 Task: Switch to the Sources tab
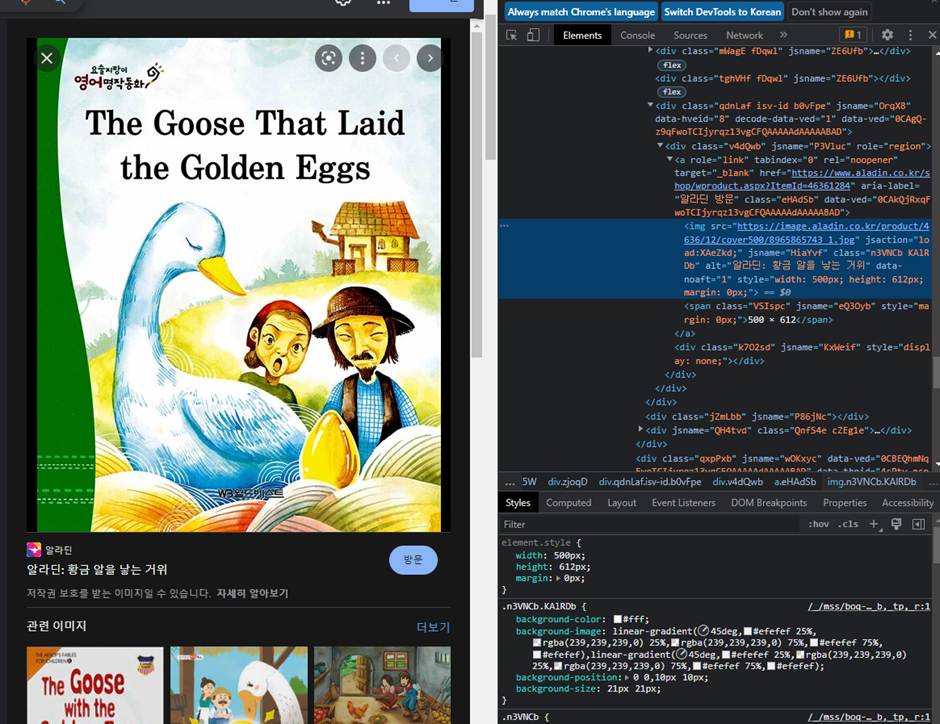[x=690, y=35]
